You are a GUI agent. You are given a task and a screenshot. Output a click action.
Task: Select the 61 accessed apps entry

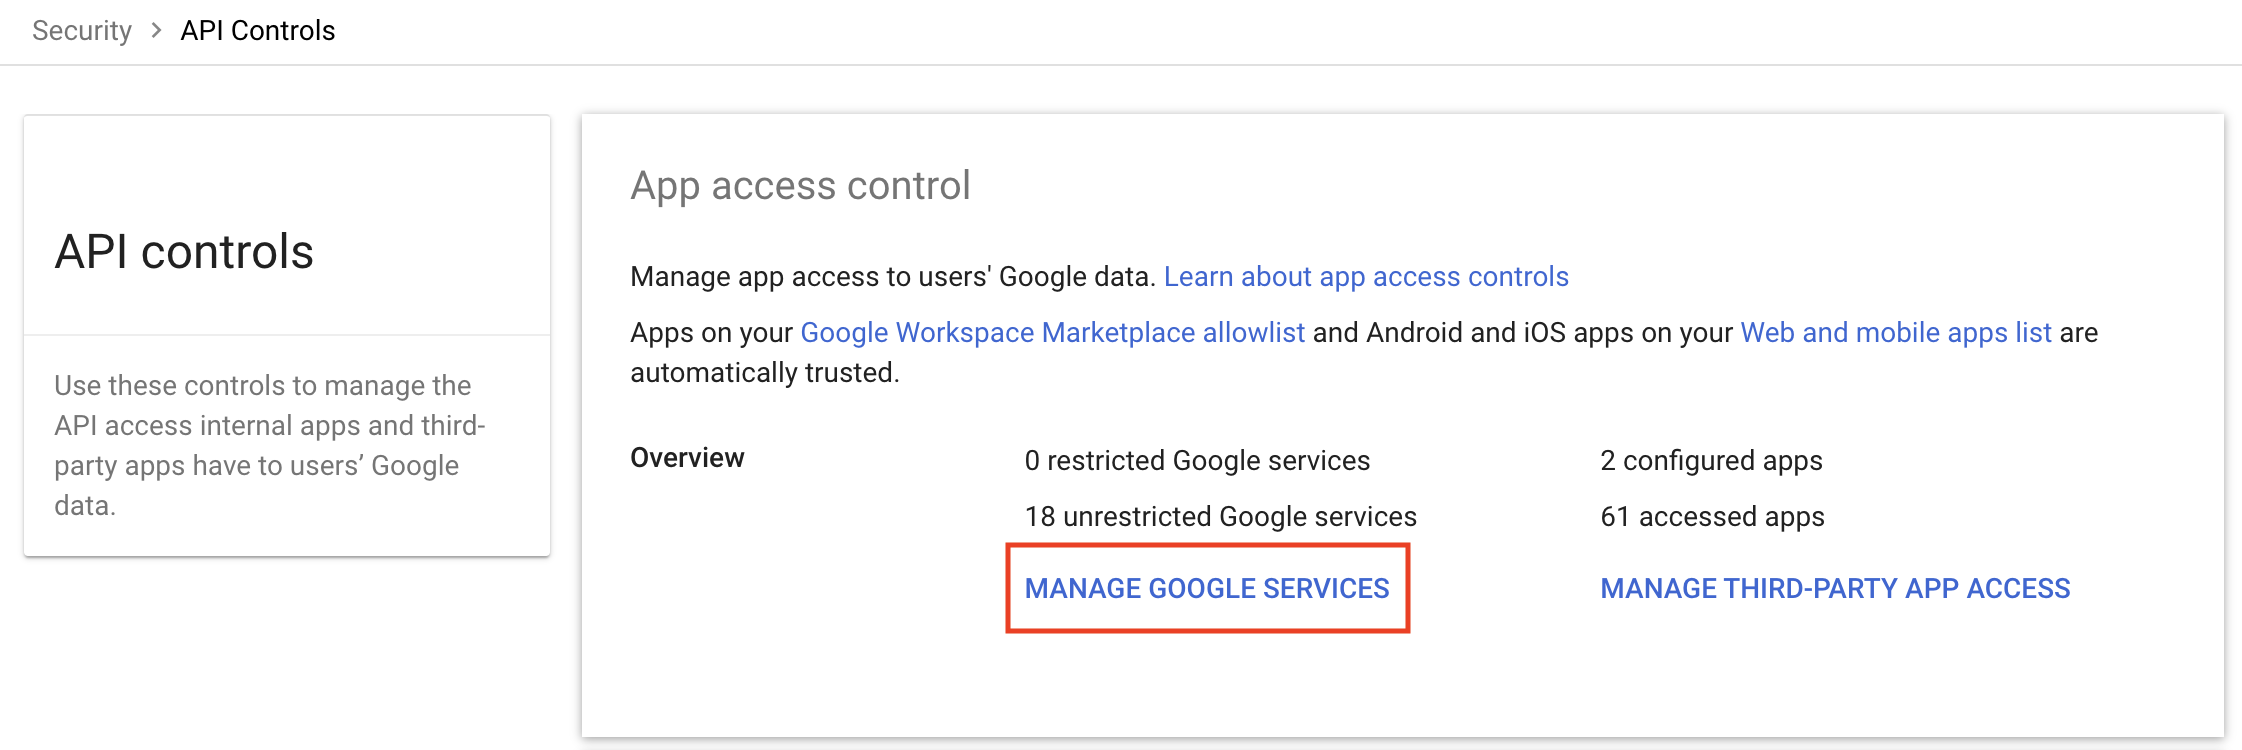[1712, 517]
